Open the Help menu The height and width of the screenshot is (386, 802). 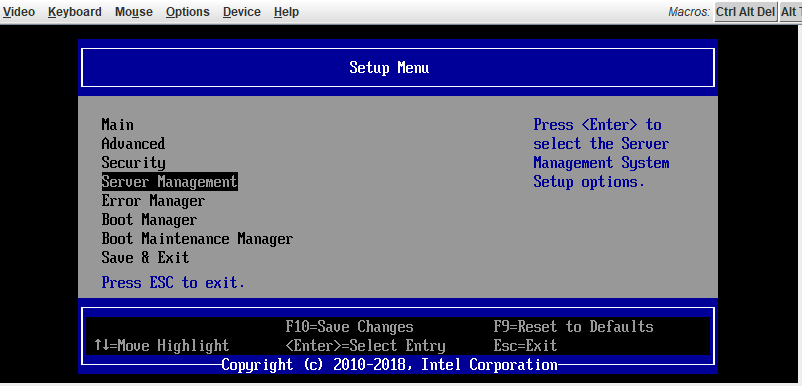click(x=286, y=12)
